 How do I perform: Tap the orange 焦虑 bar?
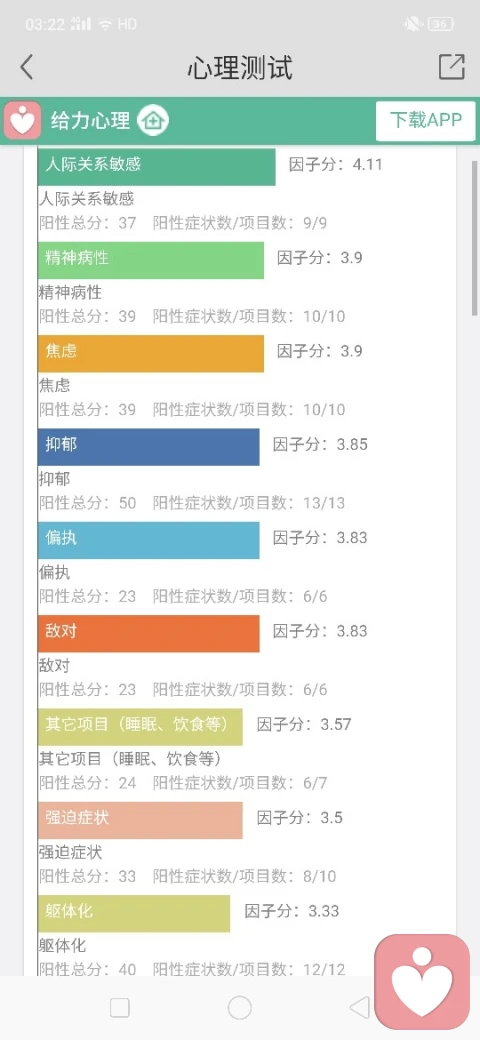point(151,354)
